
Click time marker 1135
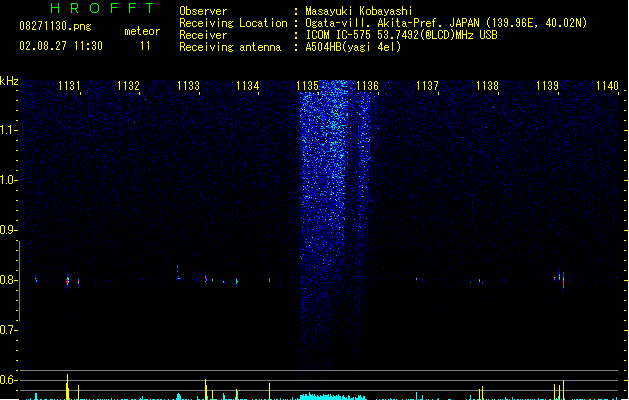[x=308, y=86]
